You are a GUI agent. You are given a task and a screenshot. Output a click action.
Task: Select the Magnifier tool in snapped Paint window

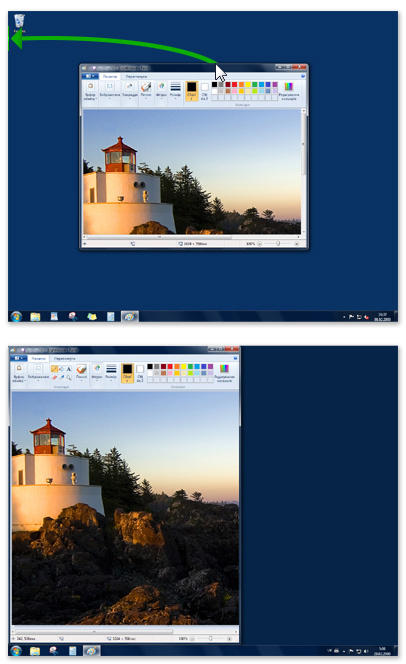[69, 377]
